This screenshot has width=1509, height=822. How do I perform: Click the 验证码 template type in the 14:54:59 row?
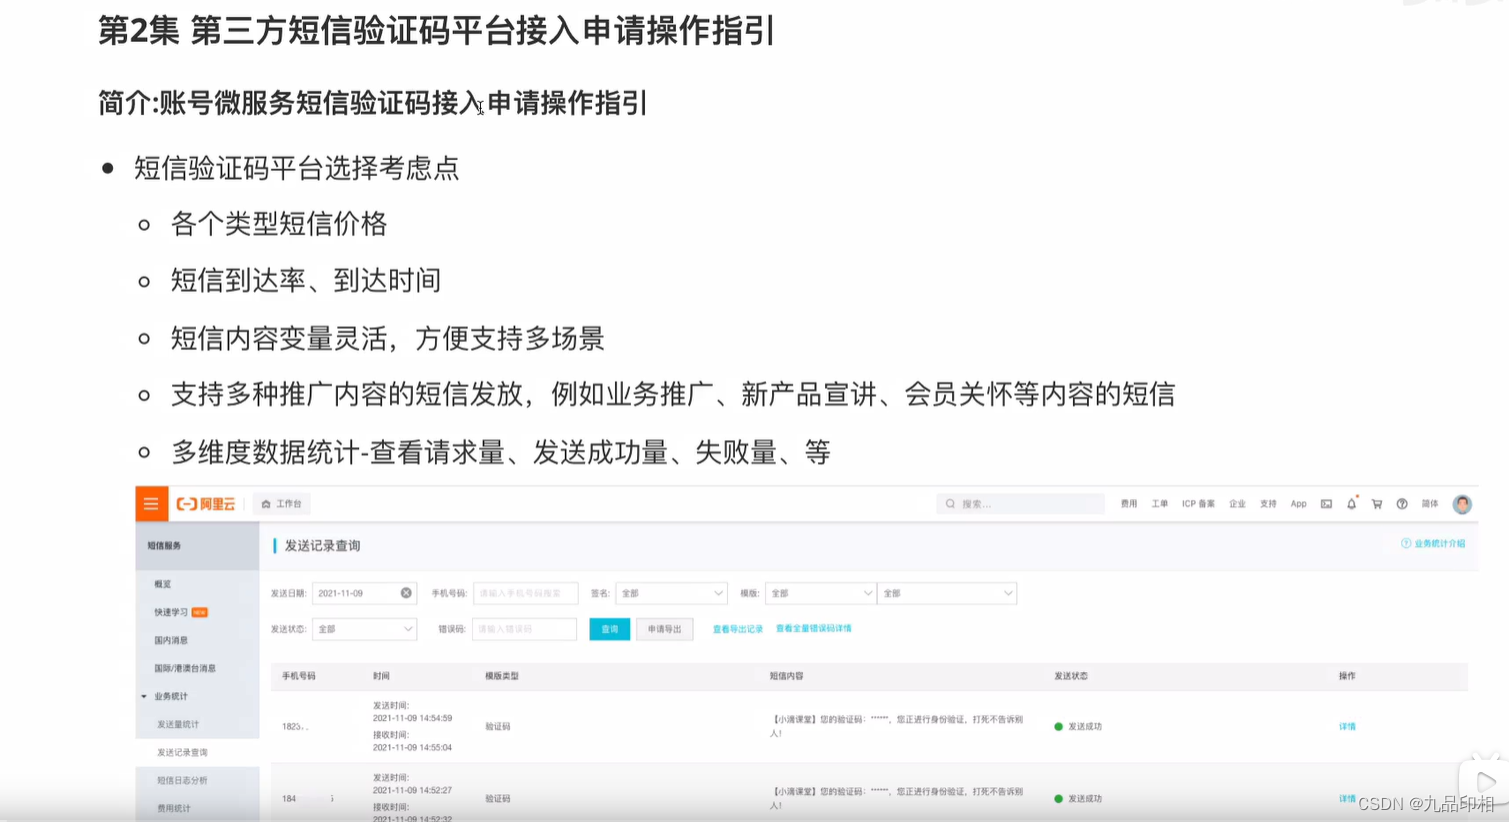point(498,727)
